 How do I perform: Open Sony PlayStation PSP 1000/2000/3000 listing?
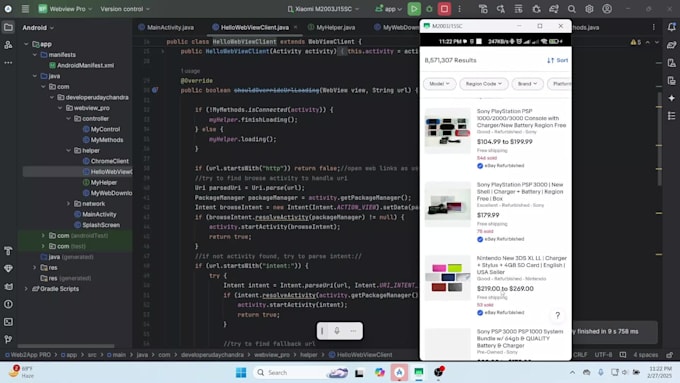point(521,118)
